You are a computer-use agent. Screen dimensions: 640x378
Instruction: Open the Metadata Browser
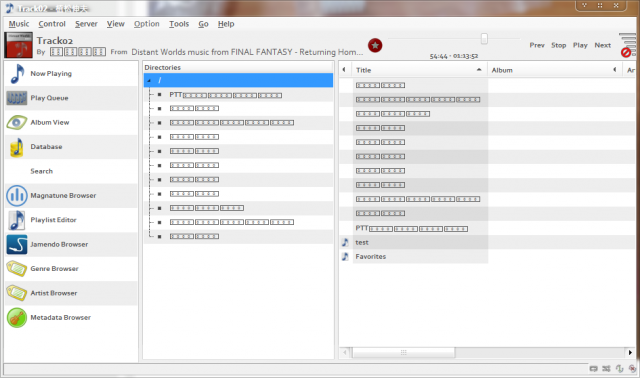(x=71, y=318)
